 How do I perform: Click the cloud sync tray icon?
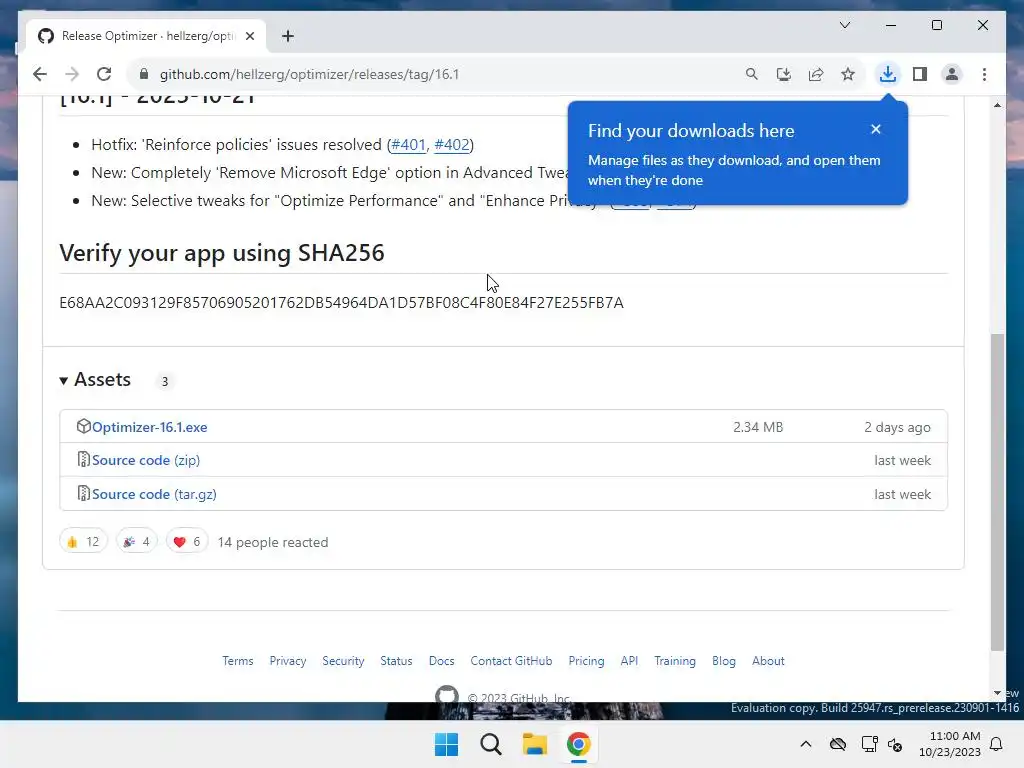[838, 744]
